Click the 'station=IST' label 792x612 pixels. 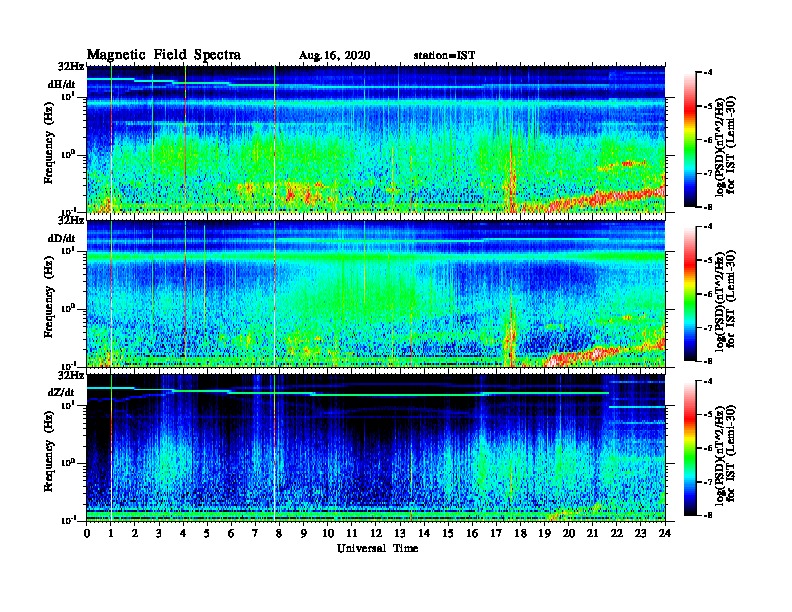click(444, 56)
